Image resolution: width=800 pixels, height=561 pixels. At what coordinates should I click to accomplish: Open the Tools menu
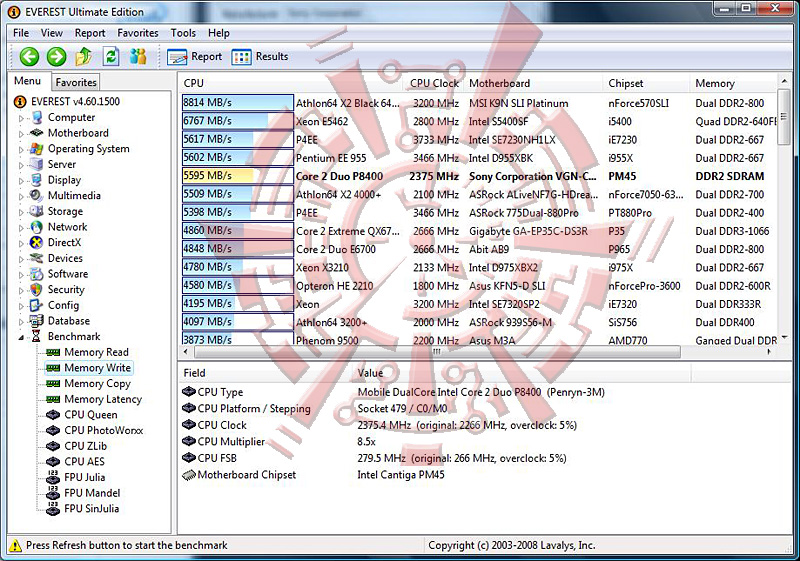click(183, 33)
